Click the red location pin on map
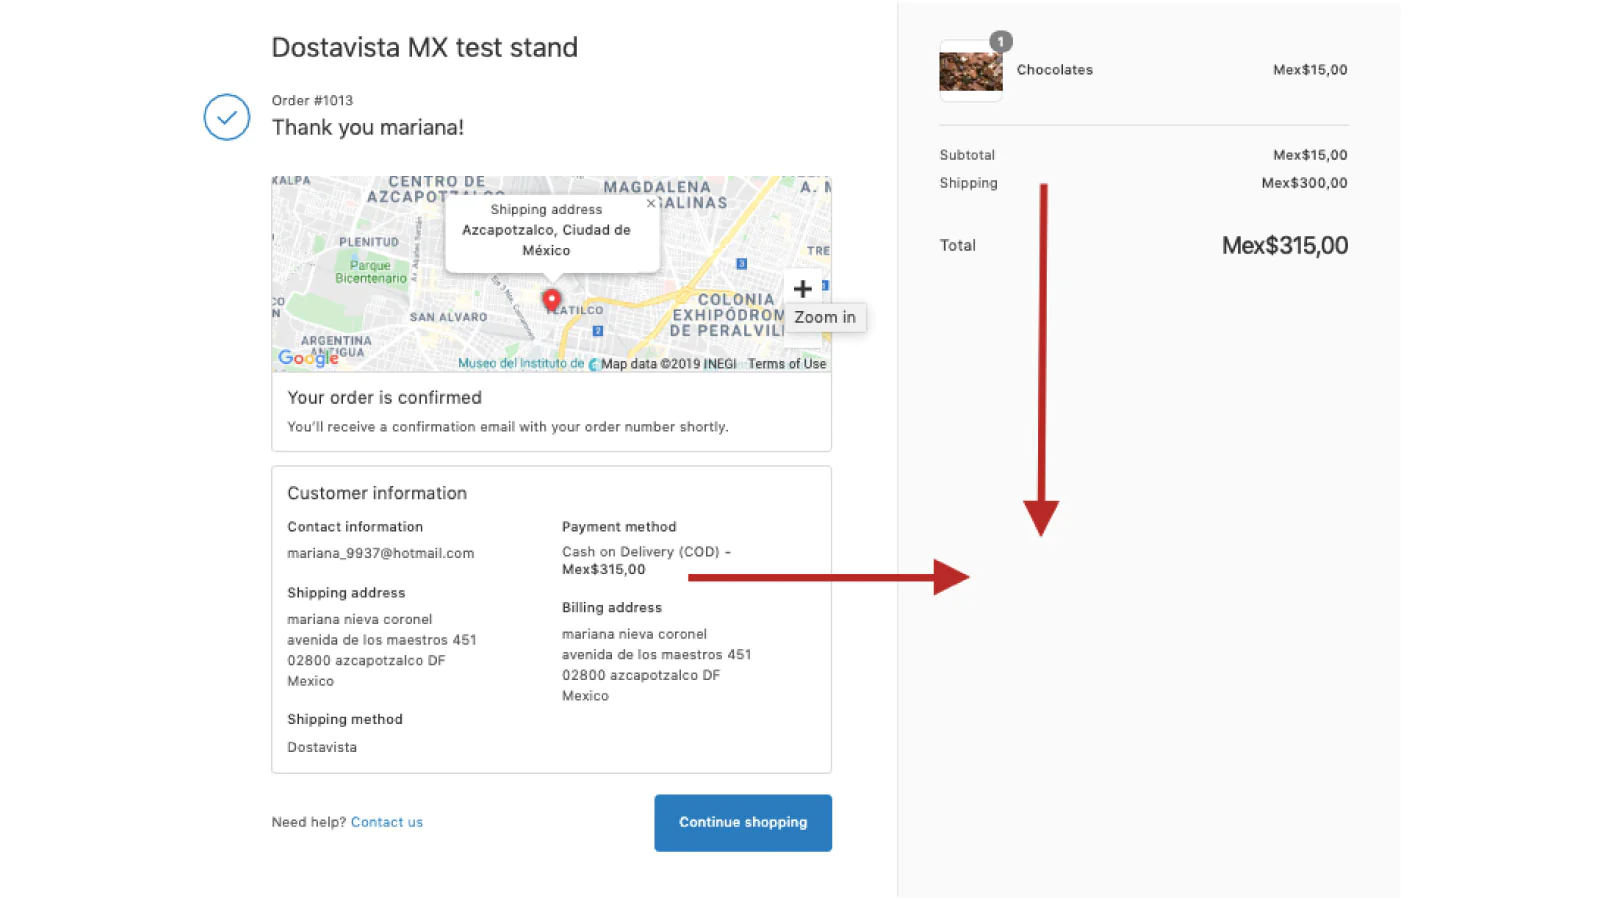The width and height of the screenshot is (1600, 900). (x=551, y=300)
